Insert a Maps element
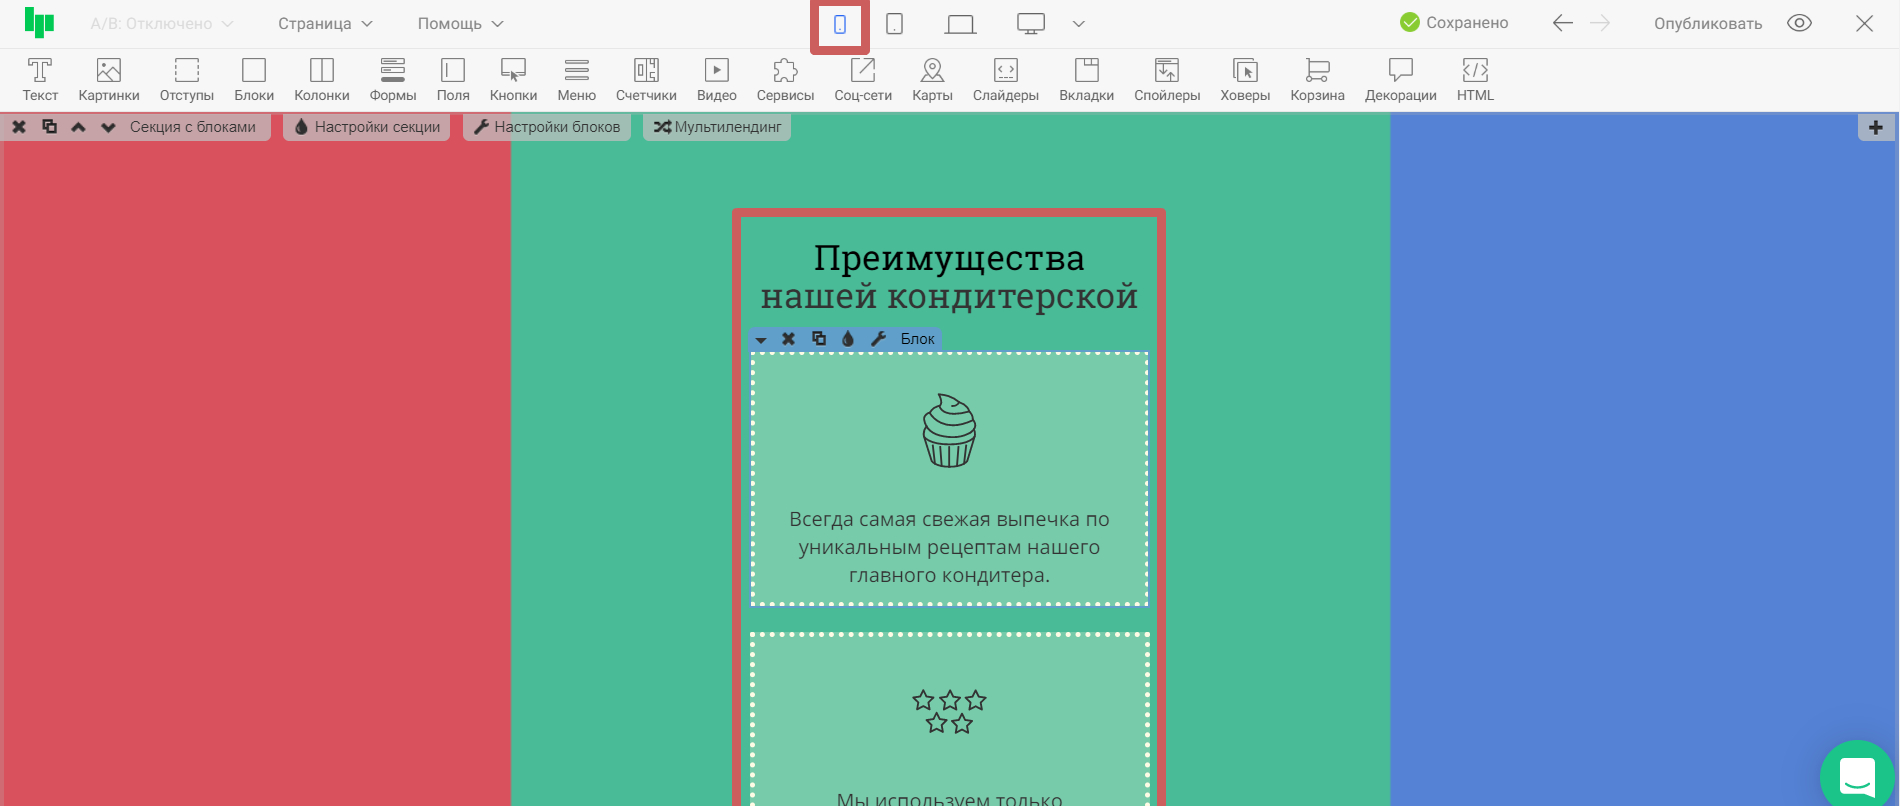This screenshot has width=1900, height=806. 932,80
